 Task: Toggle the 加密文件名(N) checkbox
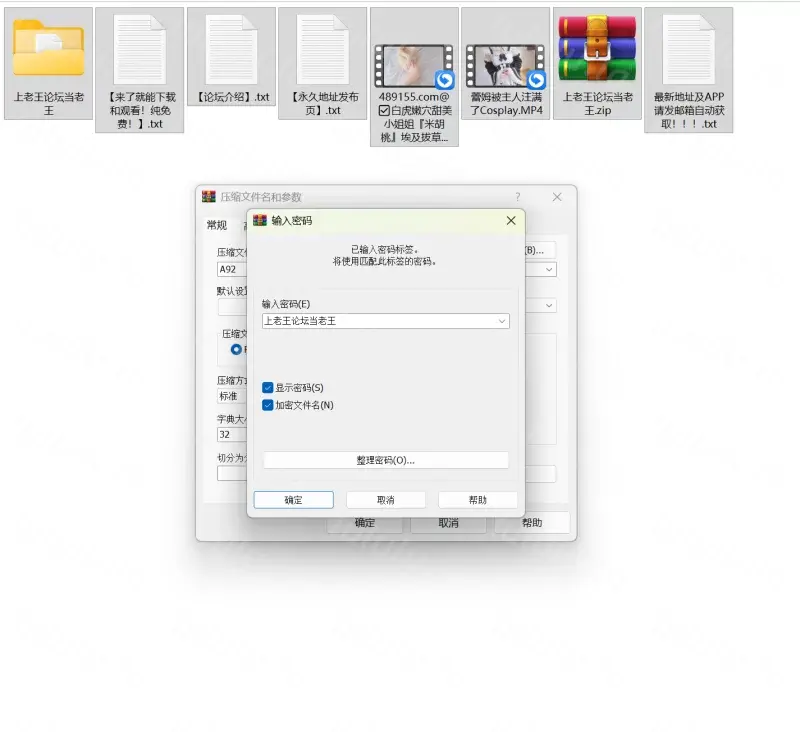[267, 405]
